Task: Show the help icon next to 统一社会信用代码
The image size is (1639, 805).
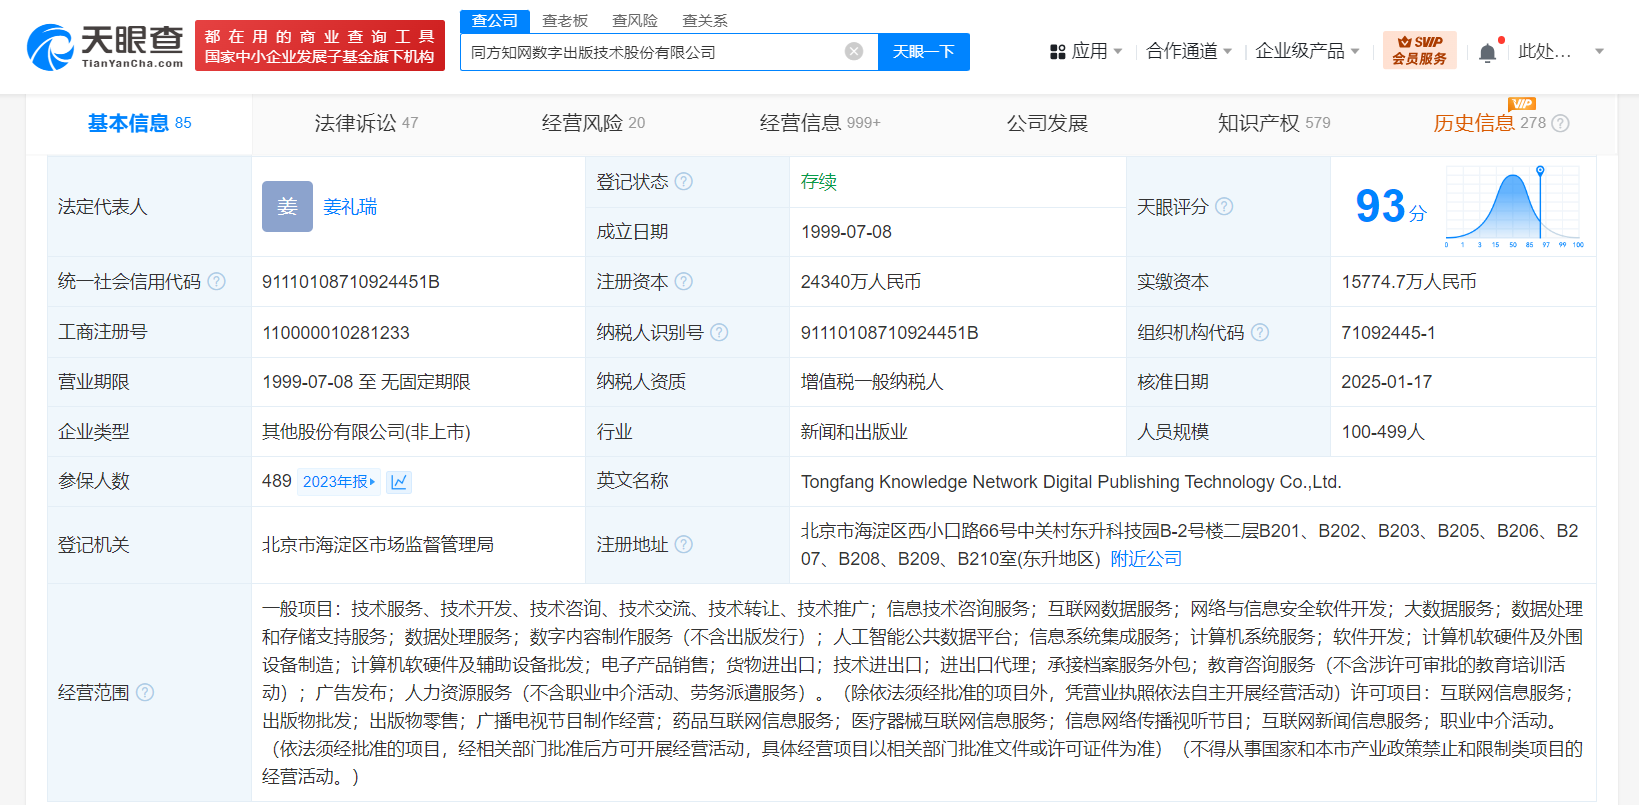Action: pyautogui.click(x=216, y=281)
